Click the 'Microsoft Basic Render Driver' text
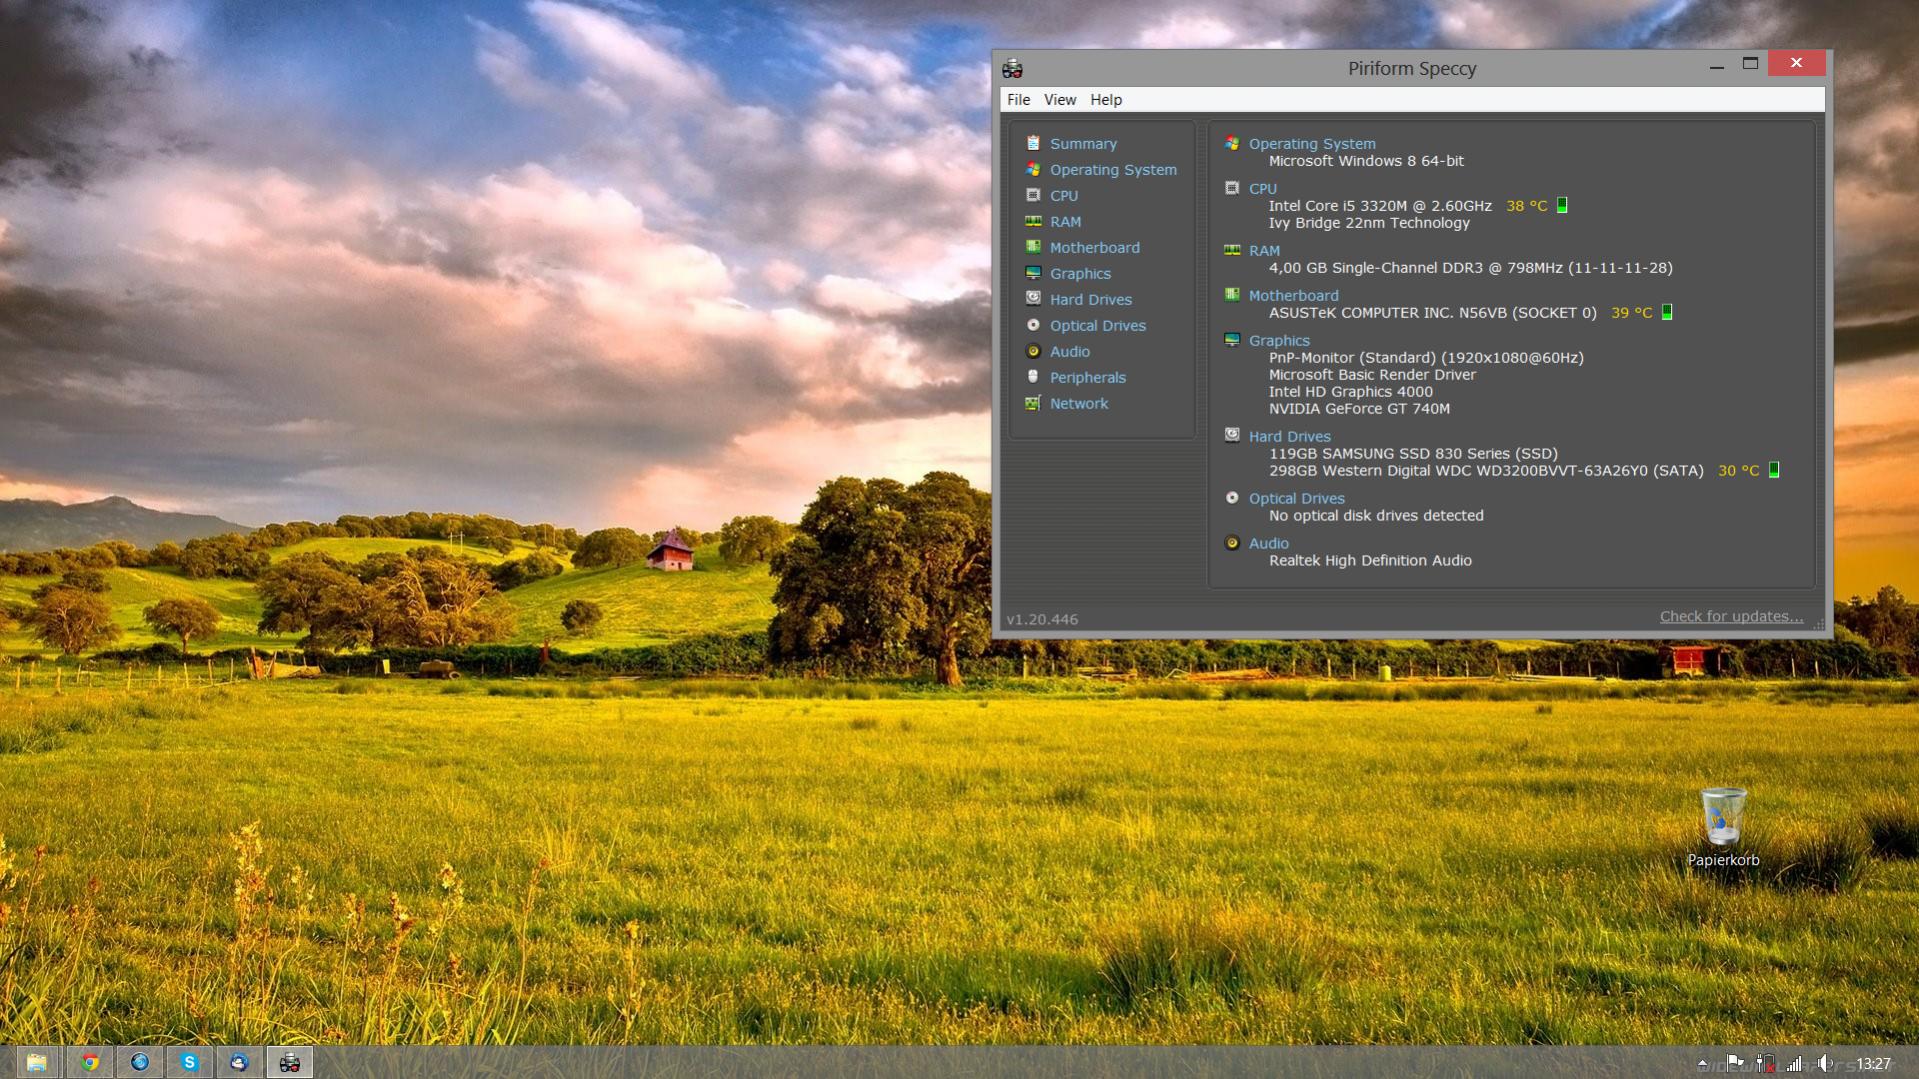 pos(1372,375)
